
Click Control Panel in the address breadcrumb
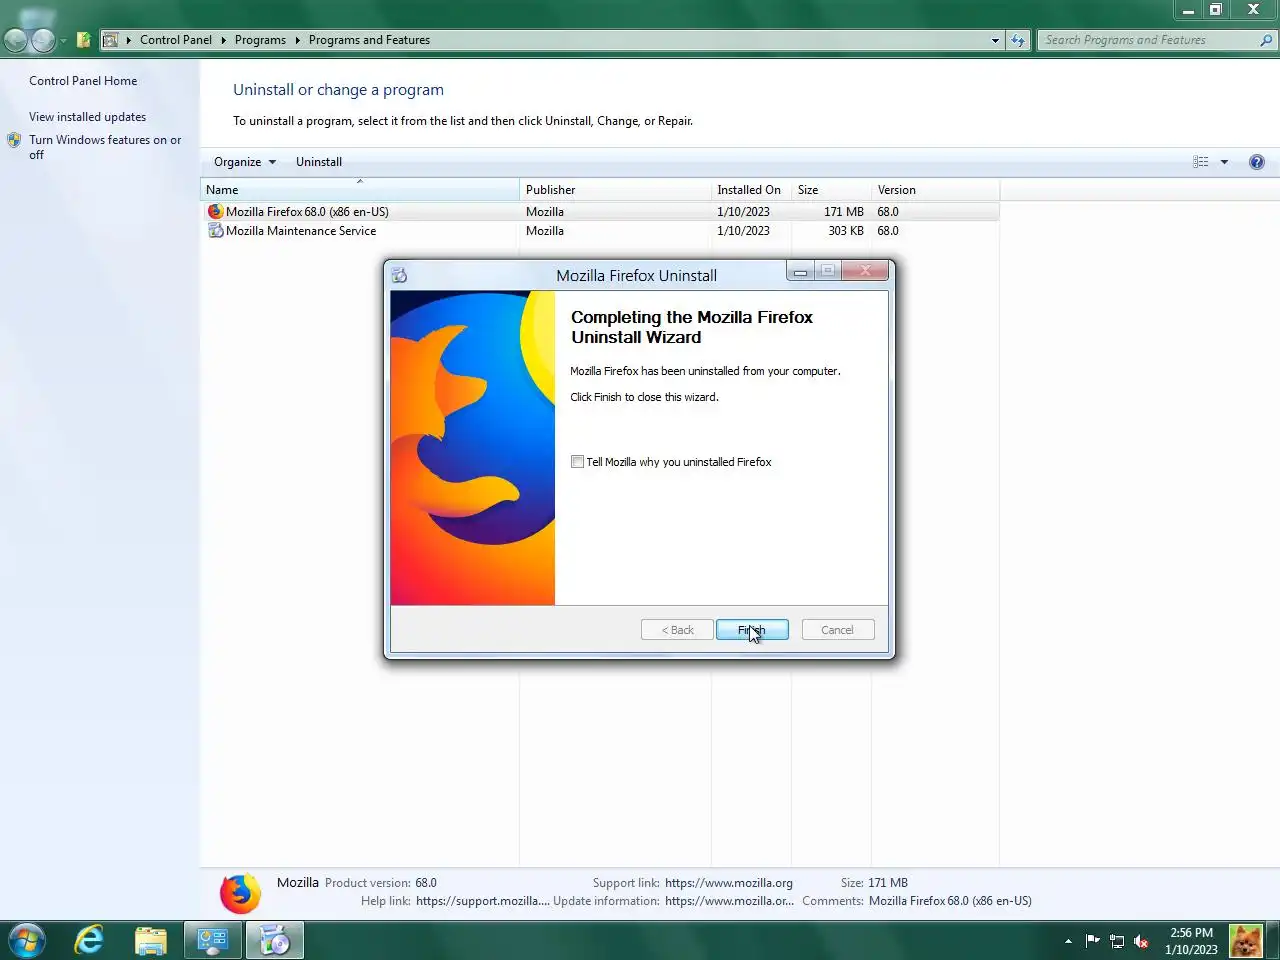pyautogui.click(x=176, y=40)
